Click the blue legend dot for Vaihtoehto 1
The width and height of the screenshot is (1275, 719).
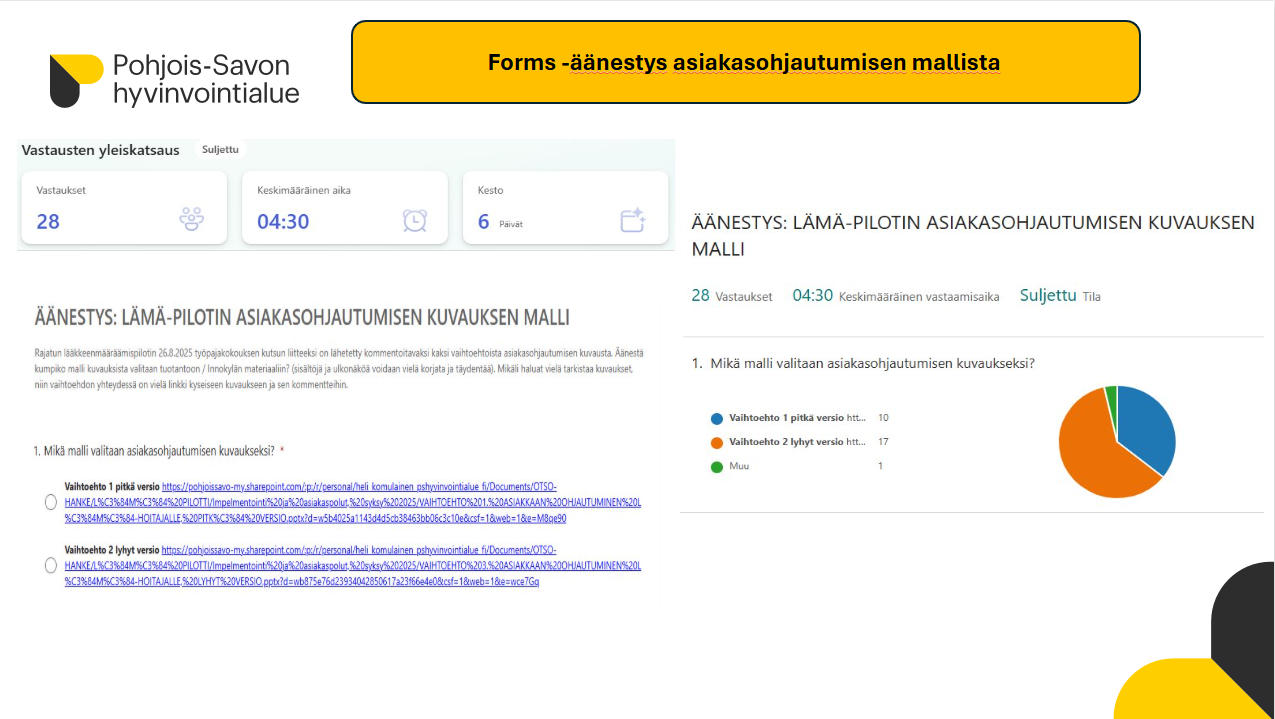point(716,418)
